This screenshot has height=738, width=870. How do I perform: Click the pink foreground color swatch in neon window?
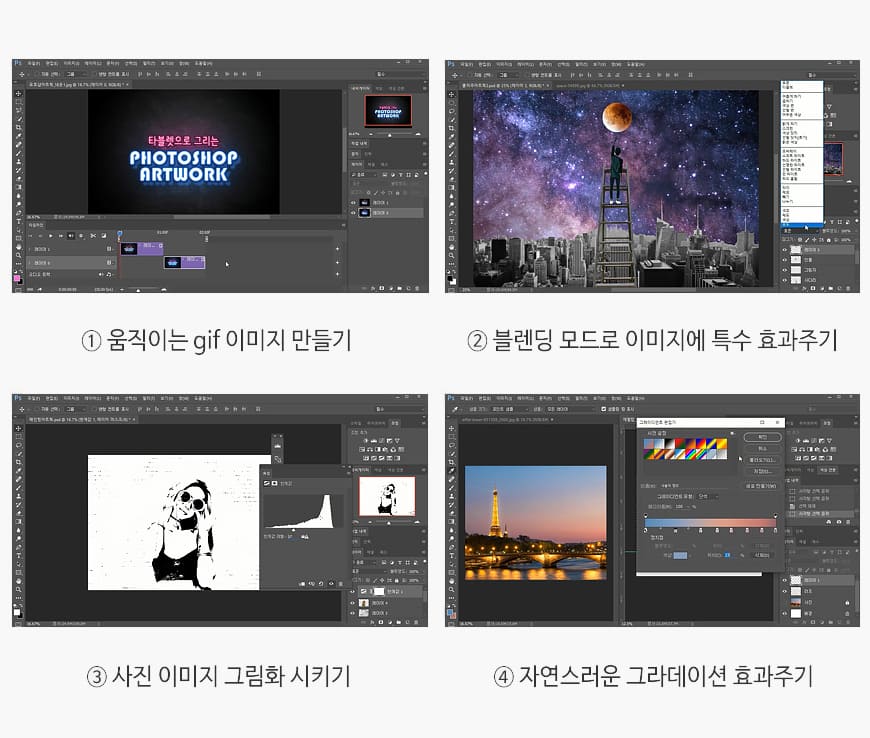click(17, 279)
